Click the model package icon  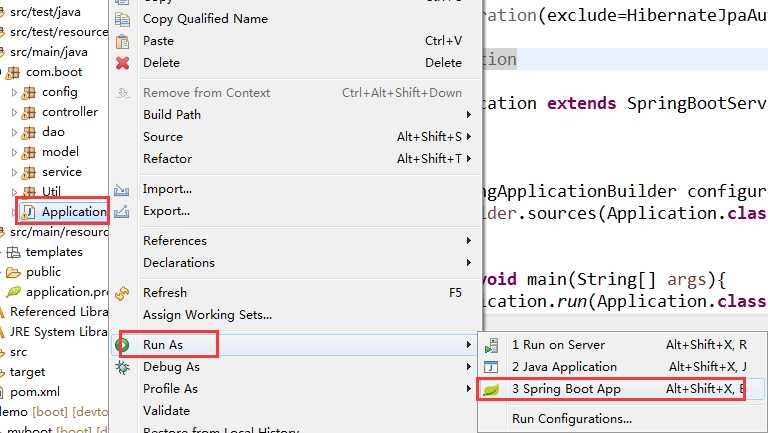28,152
